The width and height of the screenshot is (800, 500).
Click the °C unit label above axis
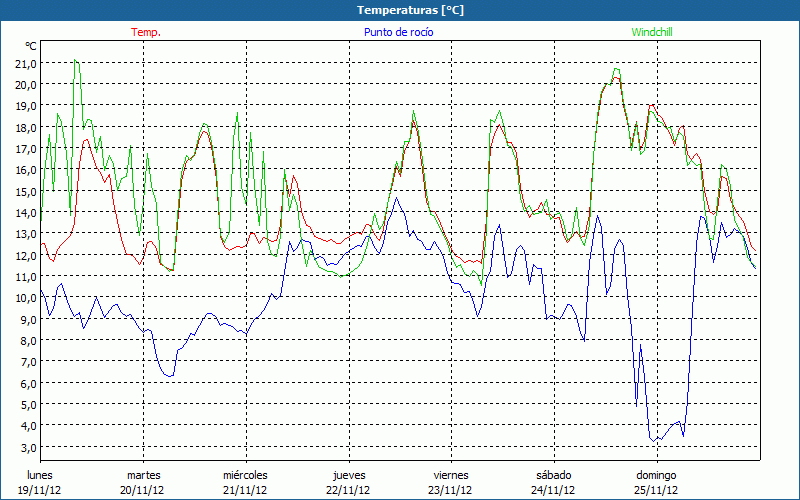click(x=31, y=46)
